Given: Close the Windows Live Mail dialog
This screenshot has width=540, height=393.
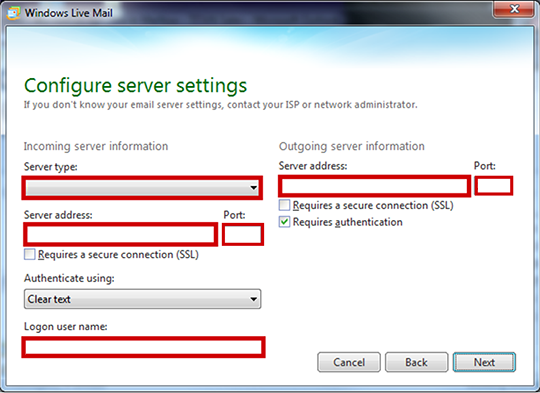Looking at the screenshot, I should click(x=514, y=9).
